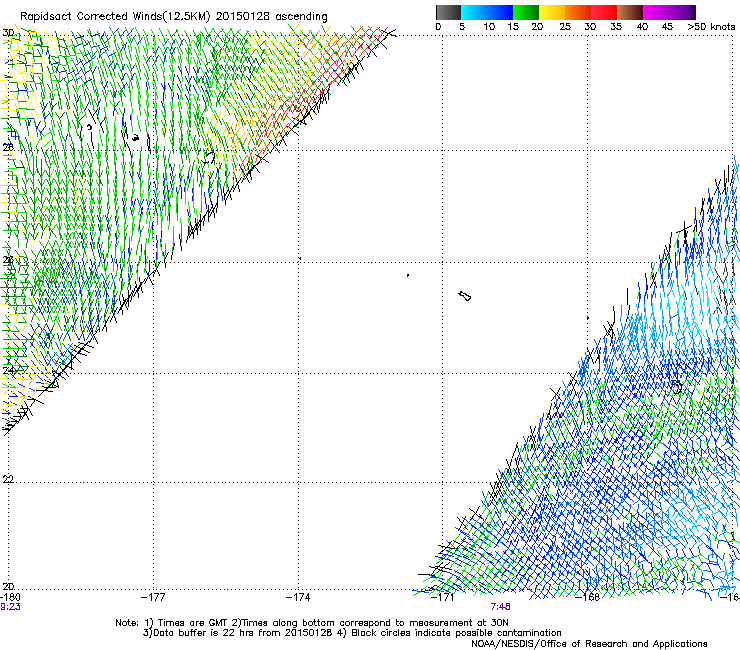Click the green 15-20 knots legend color
740x650 pixels.
coord(526,12)
